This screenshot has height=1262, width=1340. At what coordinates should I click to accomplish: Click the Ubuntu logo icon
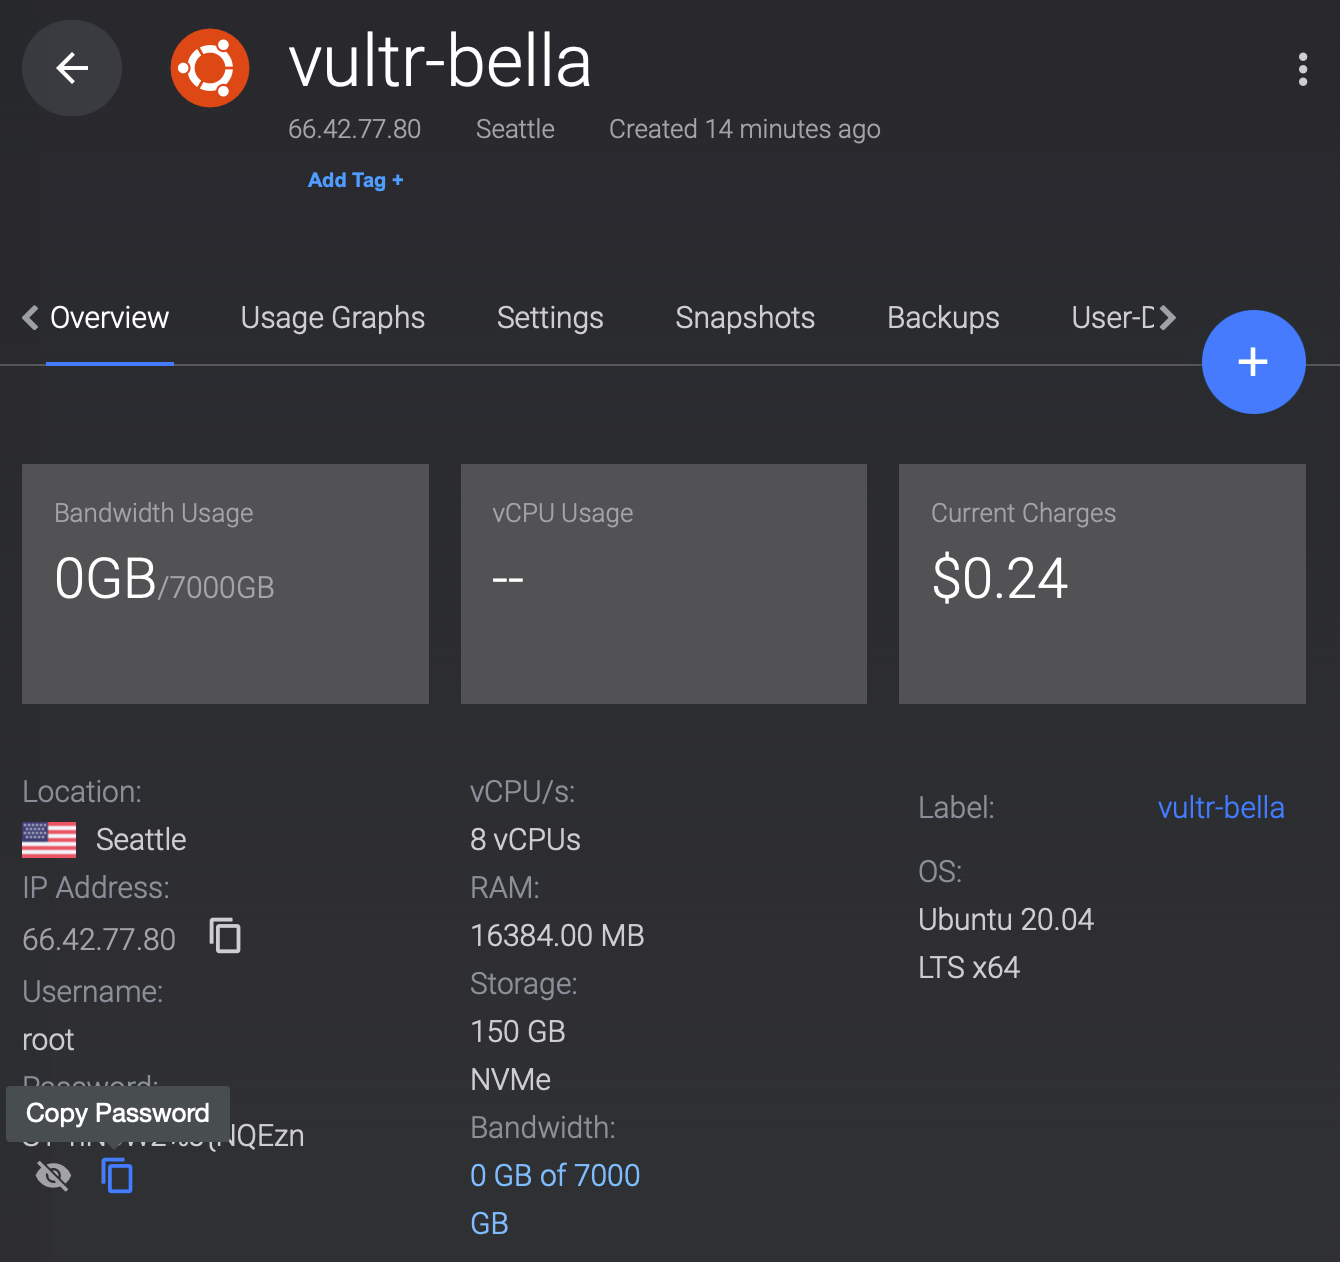[210, 68]
